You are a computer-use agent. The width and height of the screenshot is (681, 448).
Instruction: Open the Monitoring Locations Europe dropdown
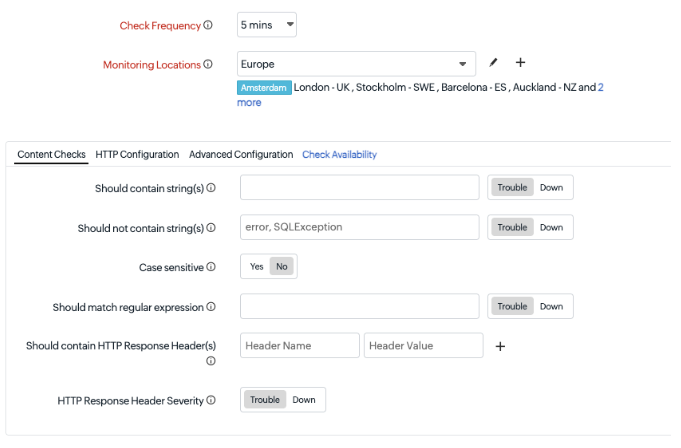pyautogui.click(x=356, y=64)
